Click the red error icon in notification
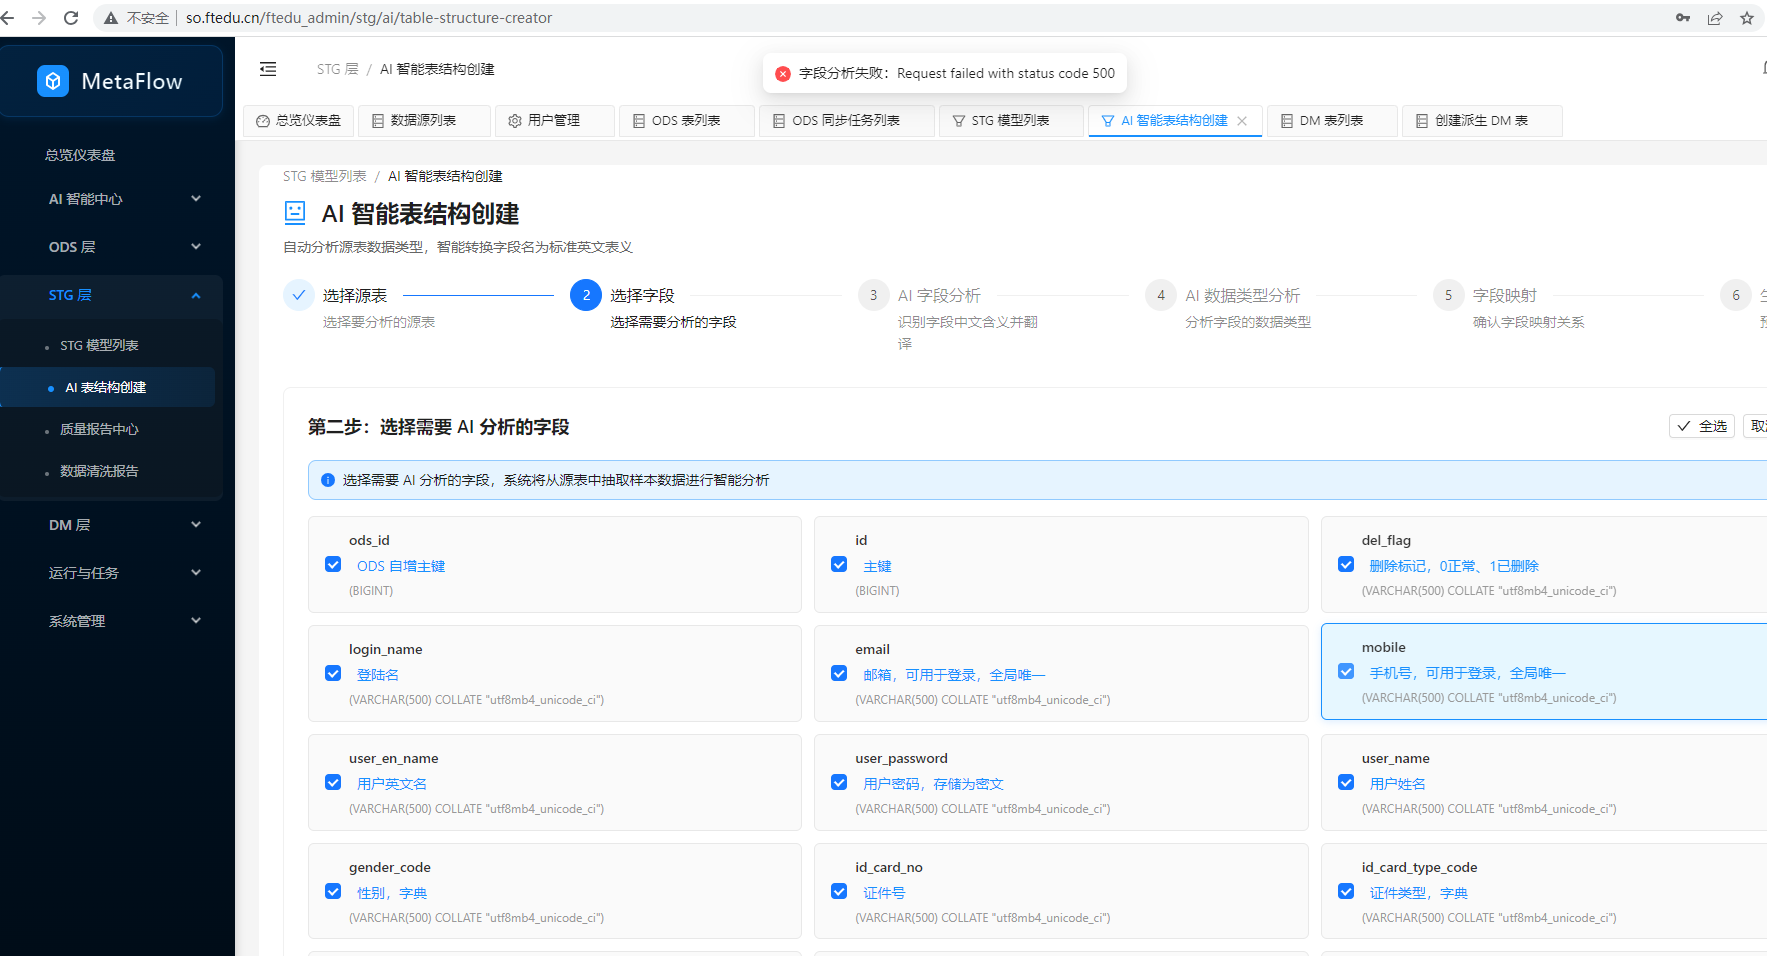This screenshot has height=956, width=1767. (x=783, y=74)
